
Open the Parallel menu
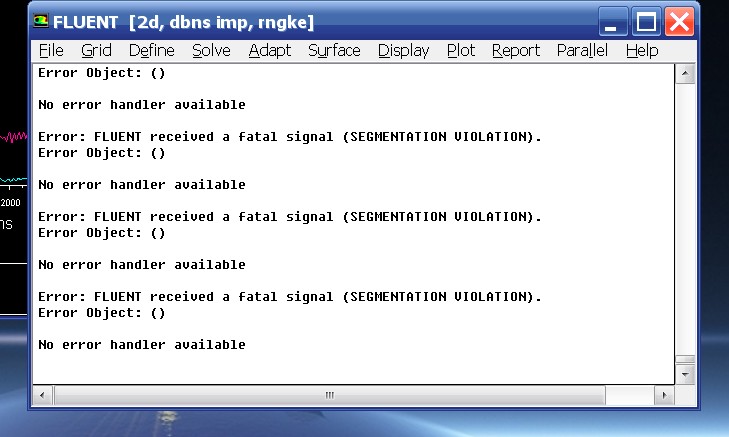(582, 50)
